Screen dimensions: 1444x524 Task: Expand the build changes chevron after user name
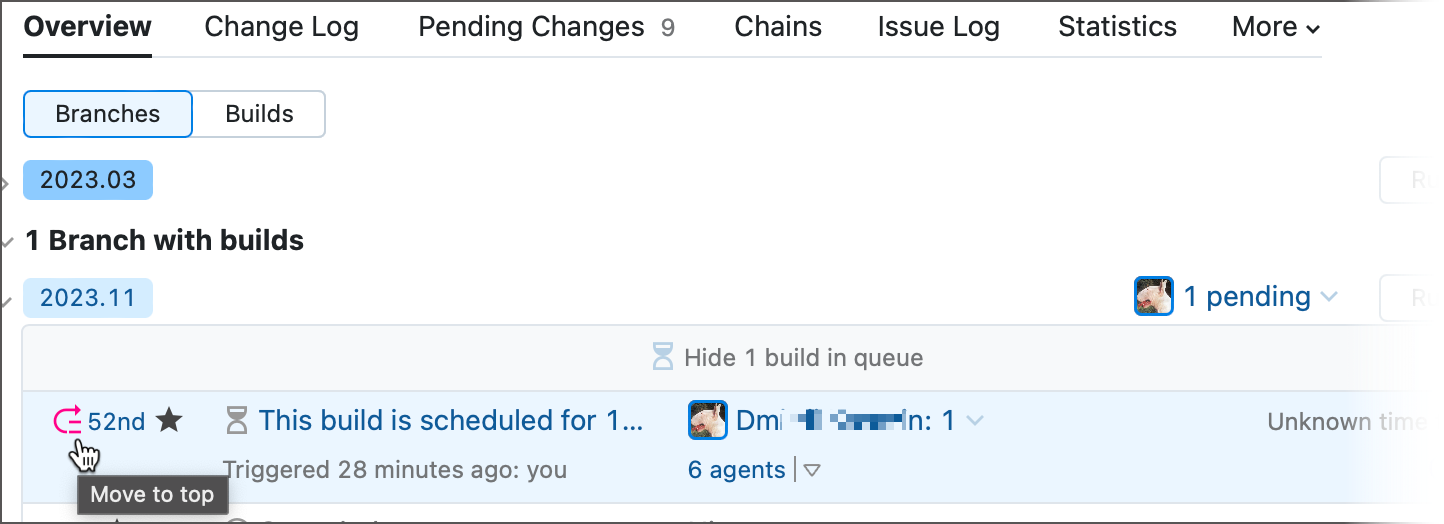click(x=975, y=421)
